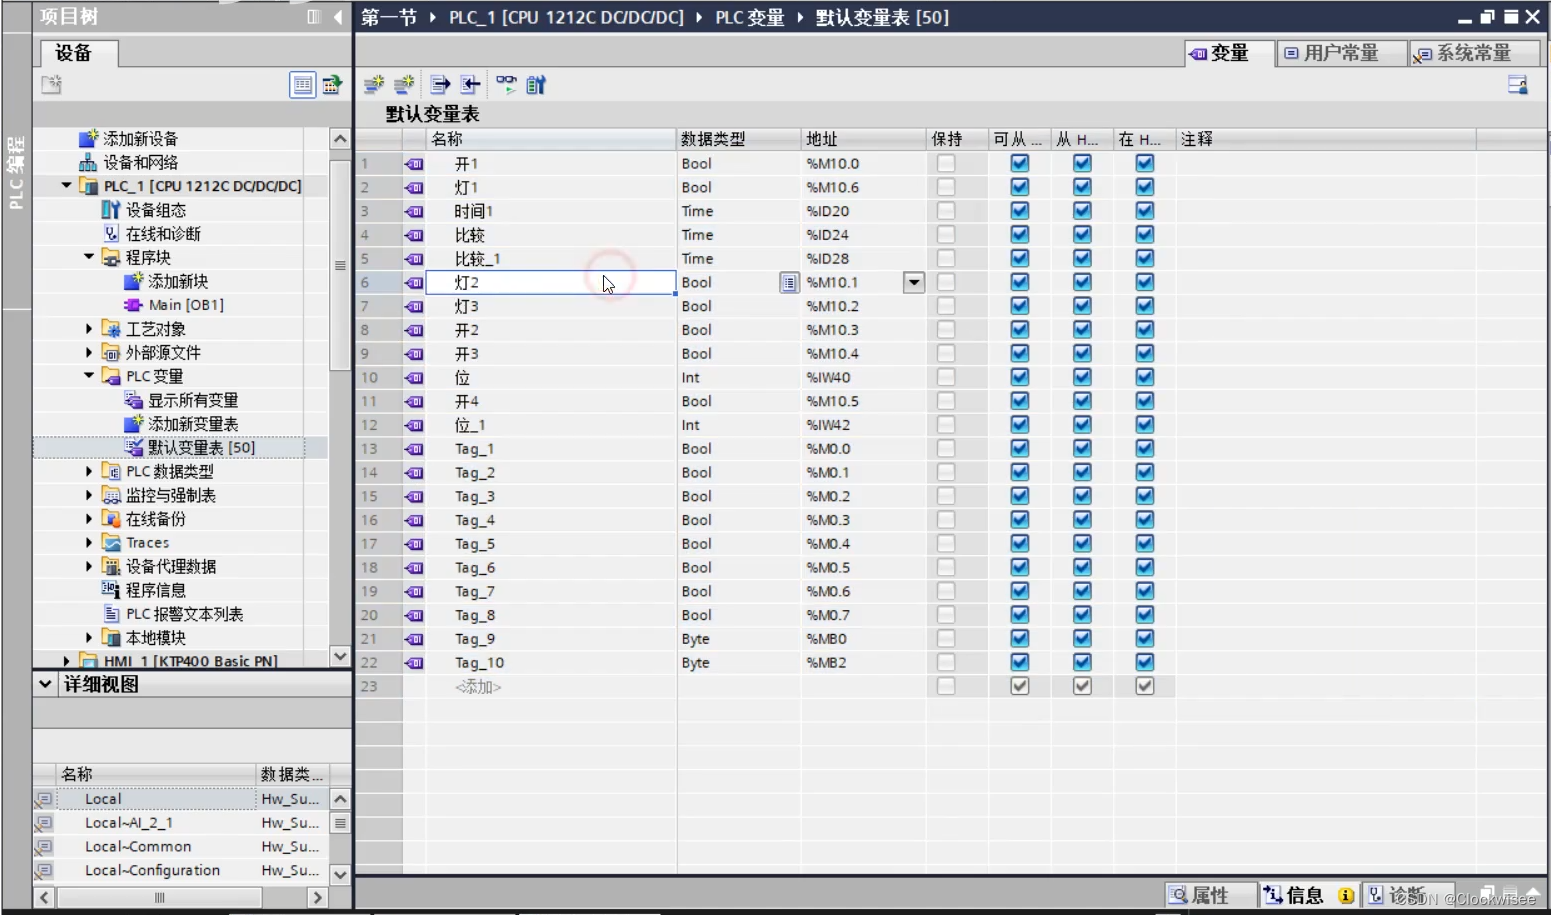Sort table by 地址 column header
This screenshot has height=915, width=1551.
(864, 139)
